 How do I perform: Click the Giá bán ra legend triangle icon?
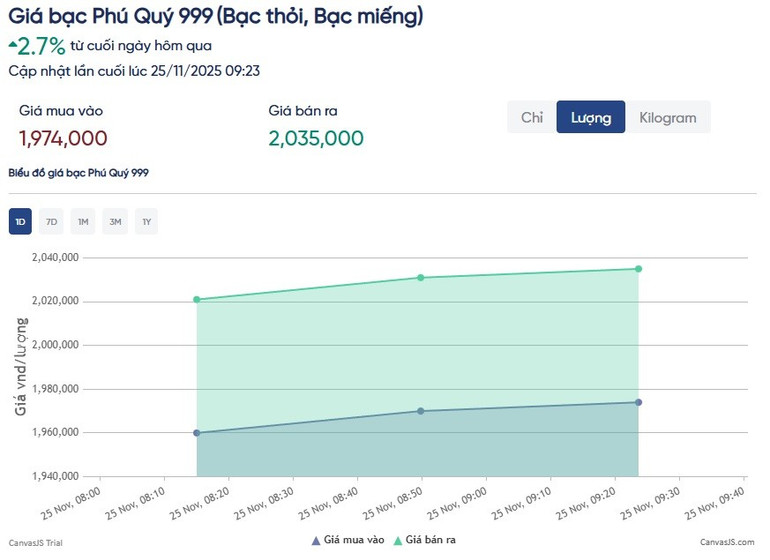point(397,540)
